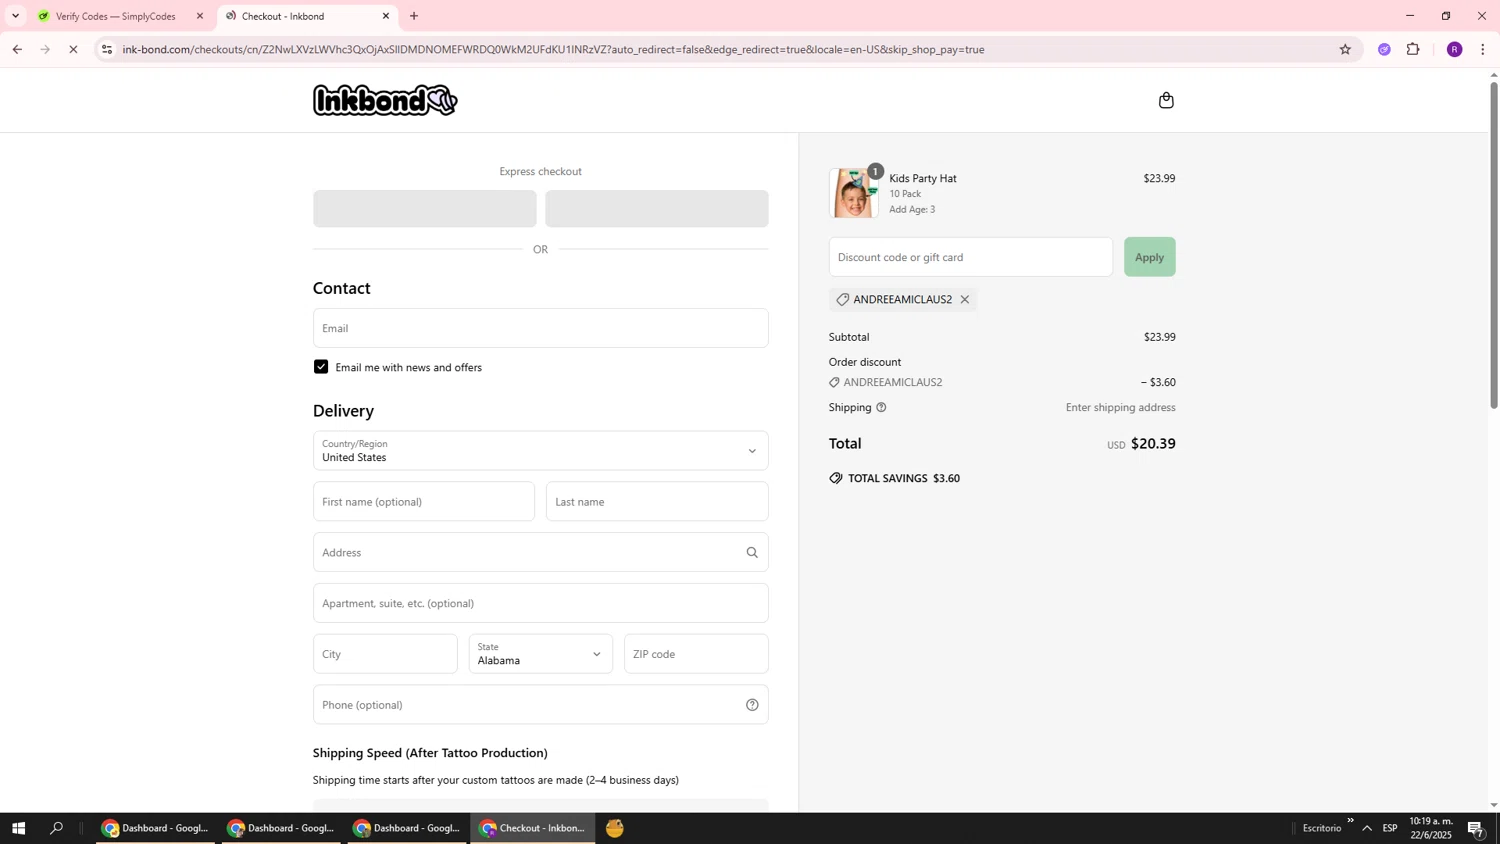The height and width of the screenshot is (844, 1500).
Task: Close the Checkout - Inkbond tab
Action: (x=386, y=16)
